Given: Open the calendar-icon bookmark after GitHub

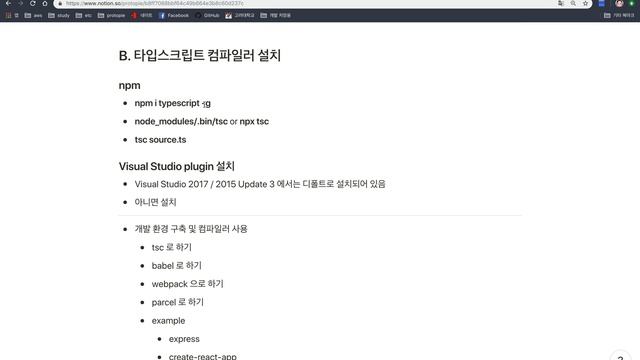Looking at the screenshot, I should point(240,16).
